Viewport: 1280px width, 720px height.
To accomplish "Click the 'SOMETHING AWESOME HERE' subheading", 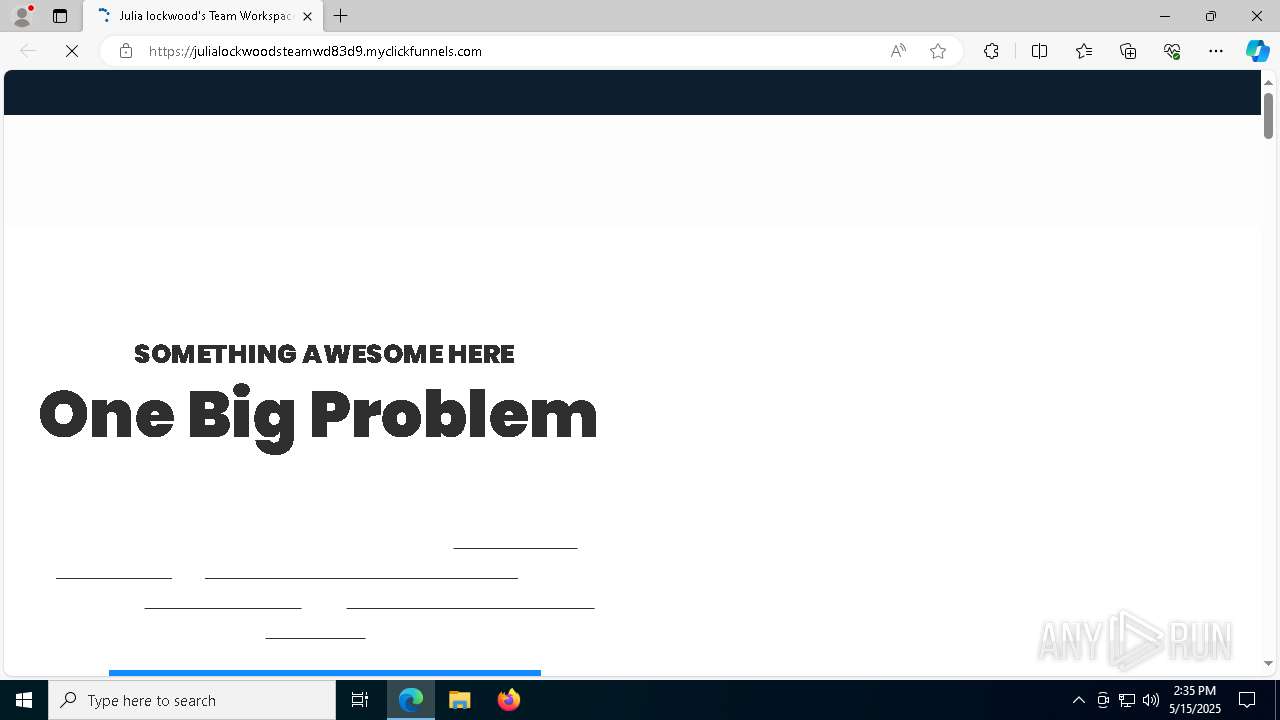I will 324,354.
